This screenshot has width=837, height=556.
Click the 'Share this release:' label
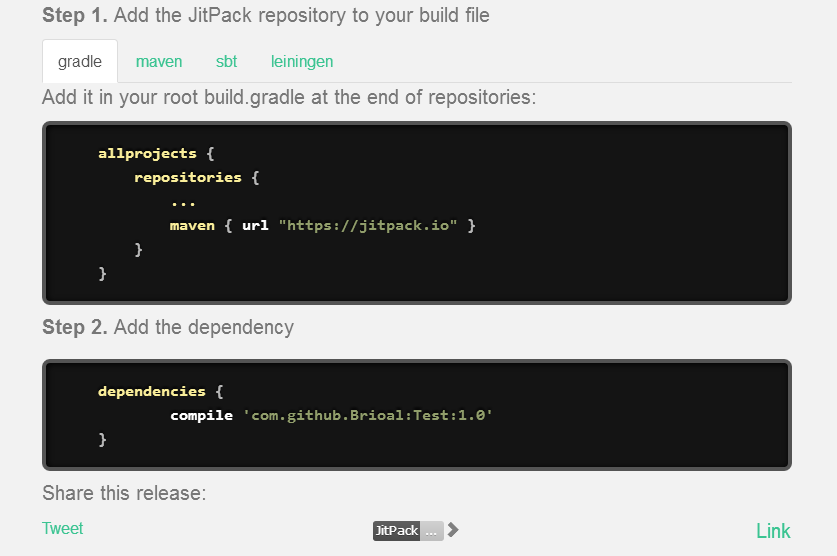pos(124,493)
